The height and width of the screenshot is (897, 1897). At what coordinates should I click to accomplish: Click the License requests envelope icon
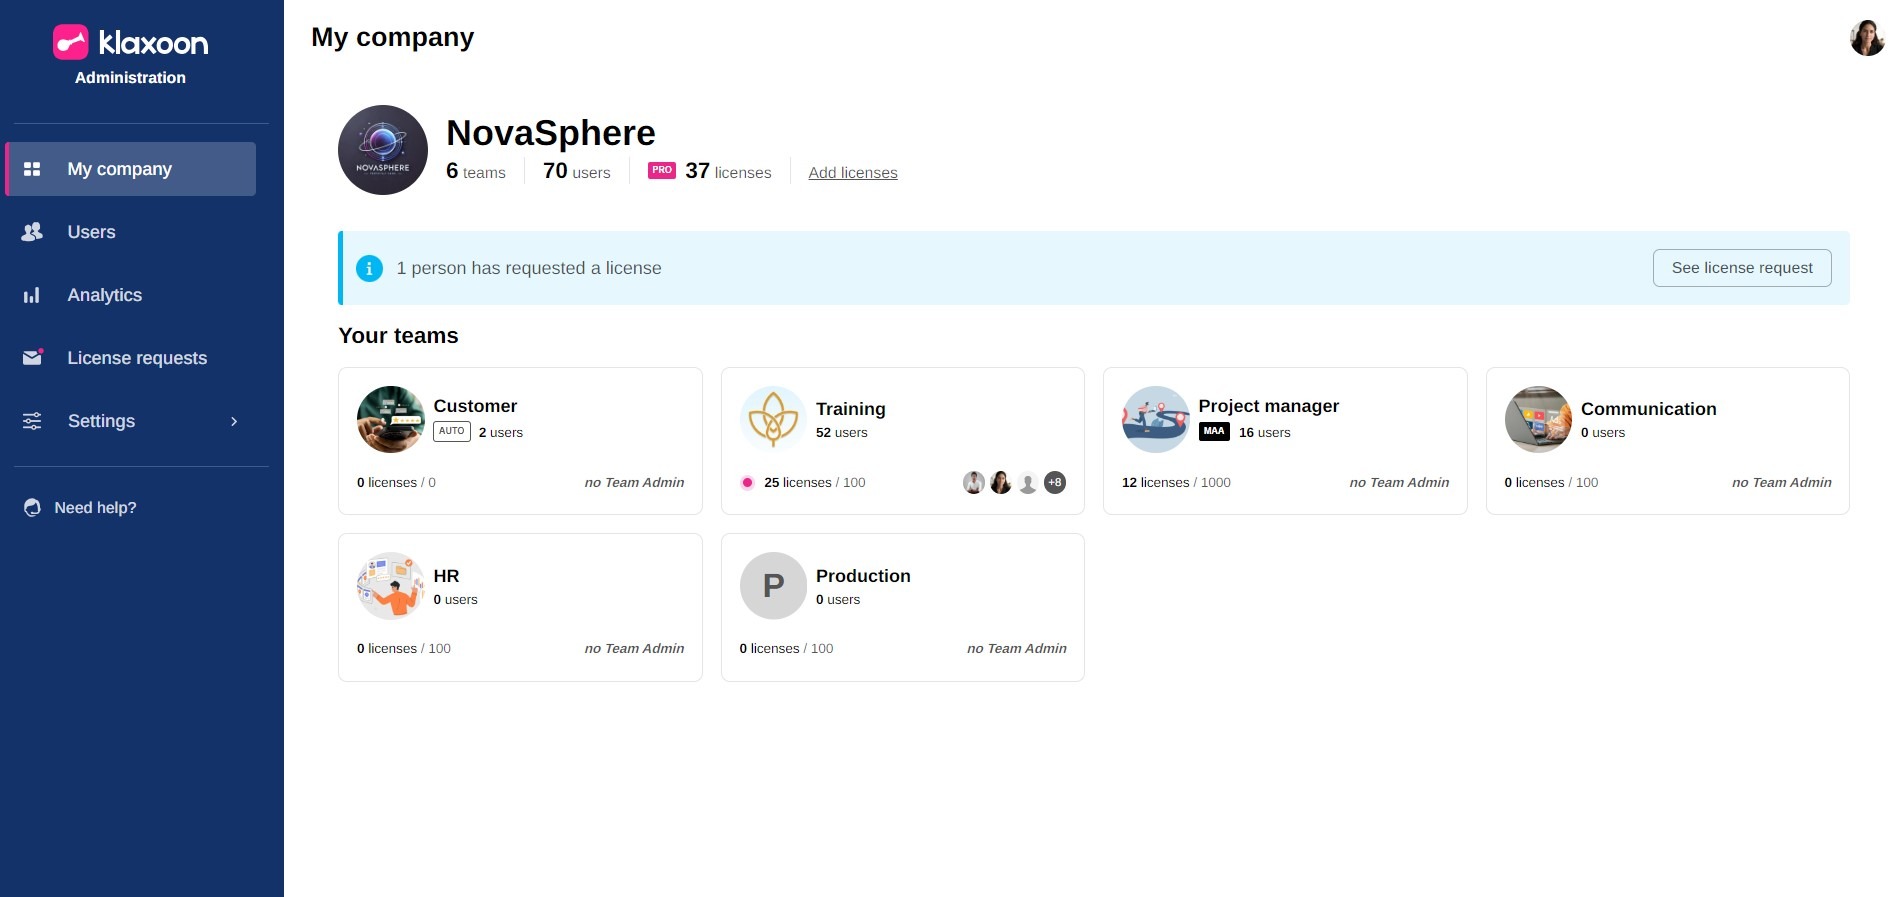coord(32,358)
